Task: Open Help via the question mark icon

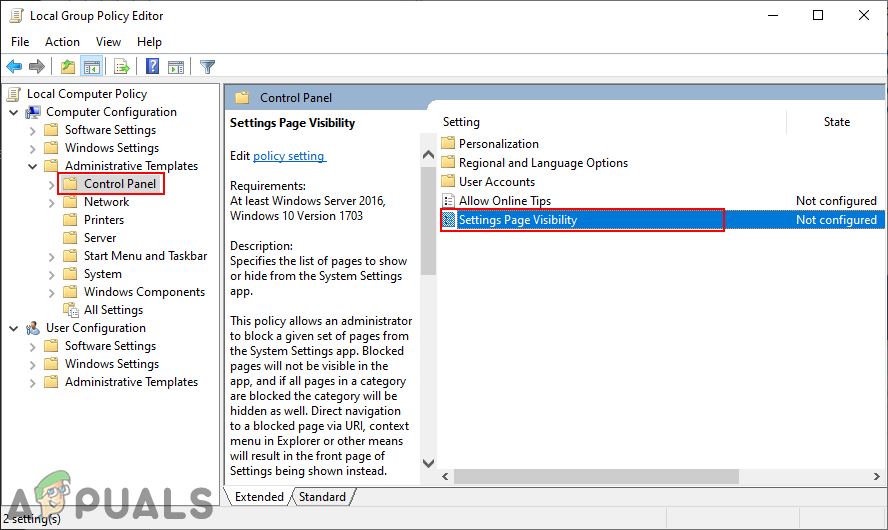Action: point(152,66)
